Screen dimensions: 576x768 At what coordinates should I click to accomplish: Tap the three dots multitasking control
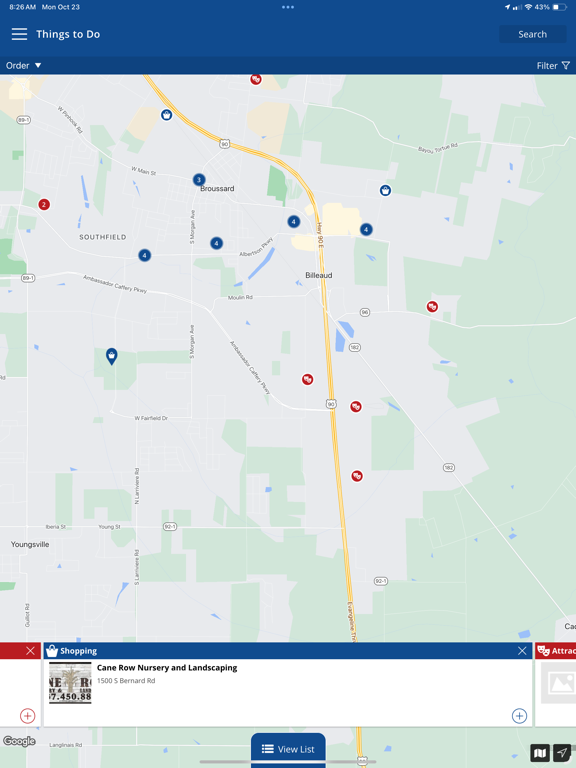pyautogui.click(x=288, y=7)
